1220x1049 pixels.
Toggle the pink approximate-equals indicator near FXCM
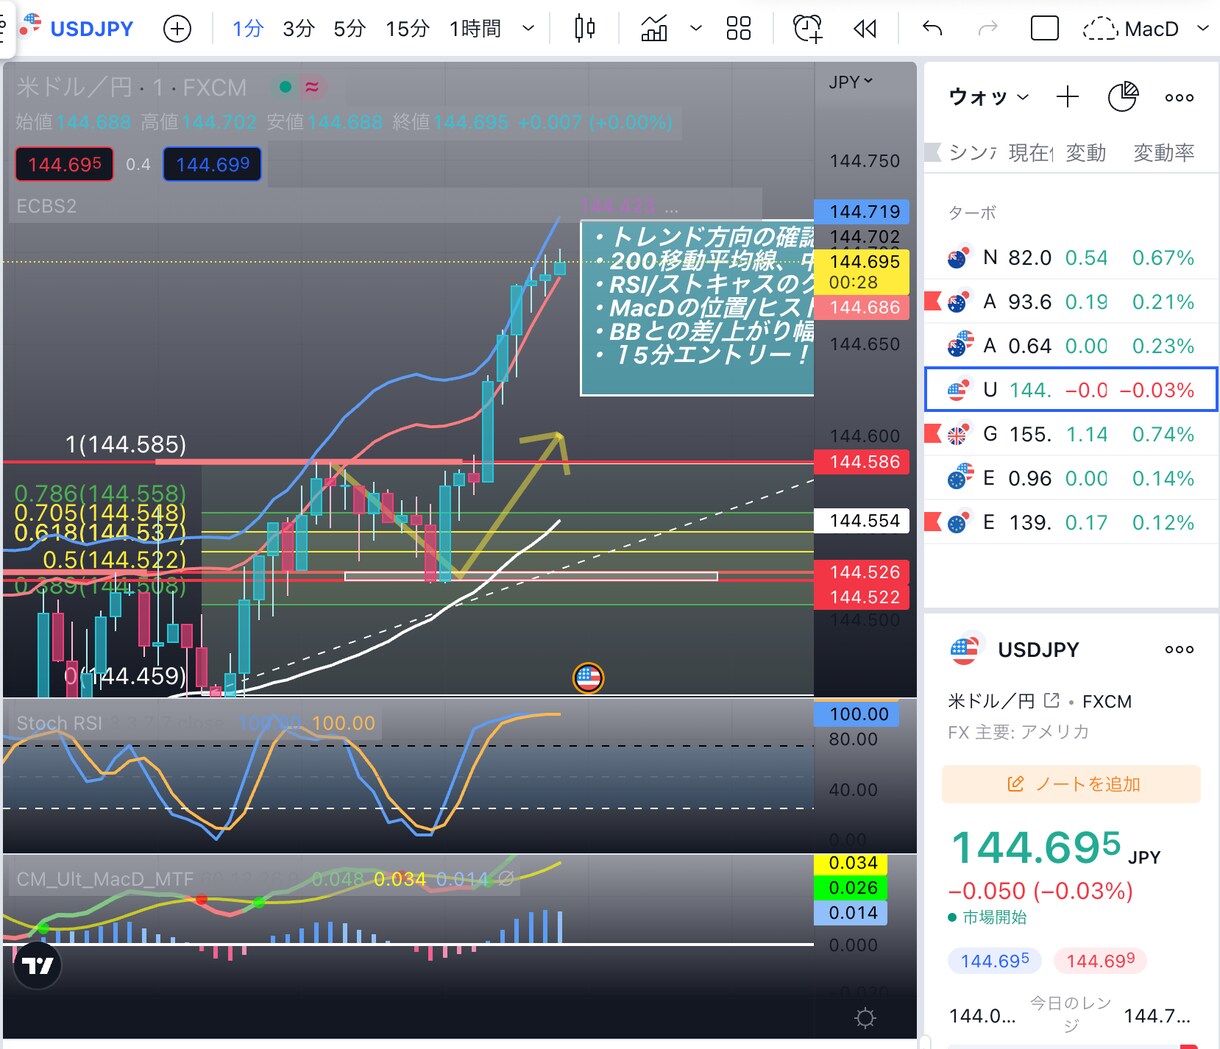[x=312, y=87]
